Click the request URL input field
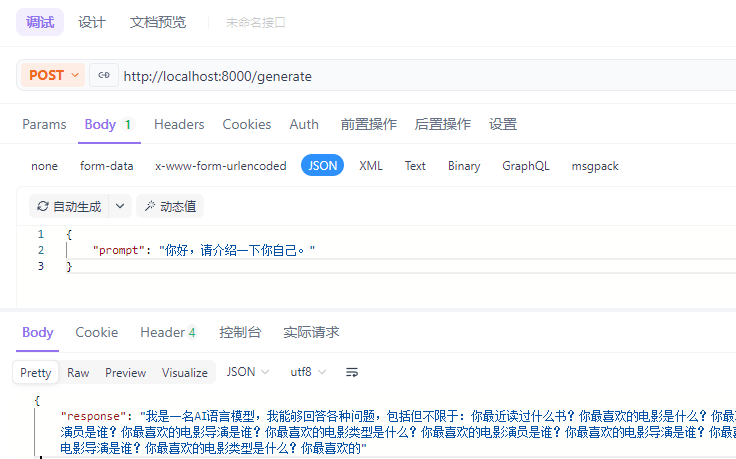Screen dimensions: 736x459 coord(400,76)
